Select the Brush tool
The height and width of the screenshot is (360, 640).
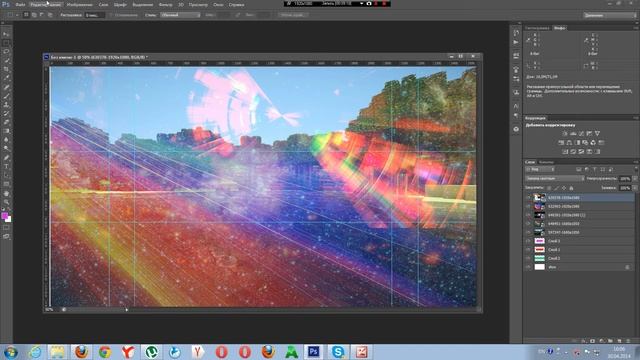6,96
